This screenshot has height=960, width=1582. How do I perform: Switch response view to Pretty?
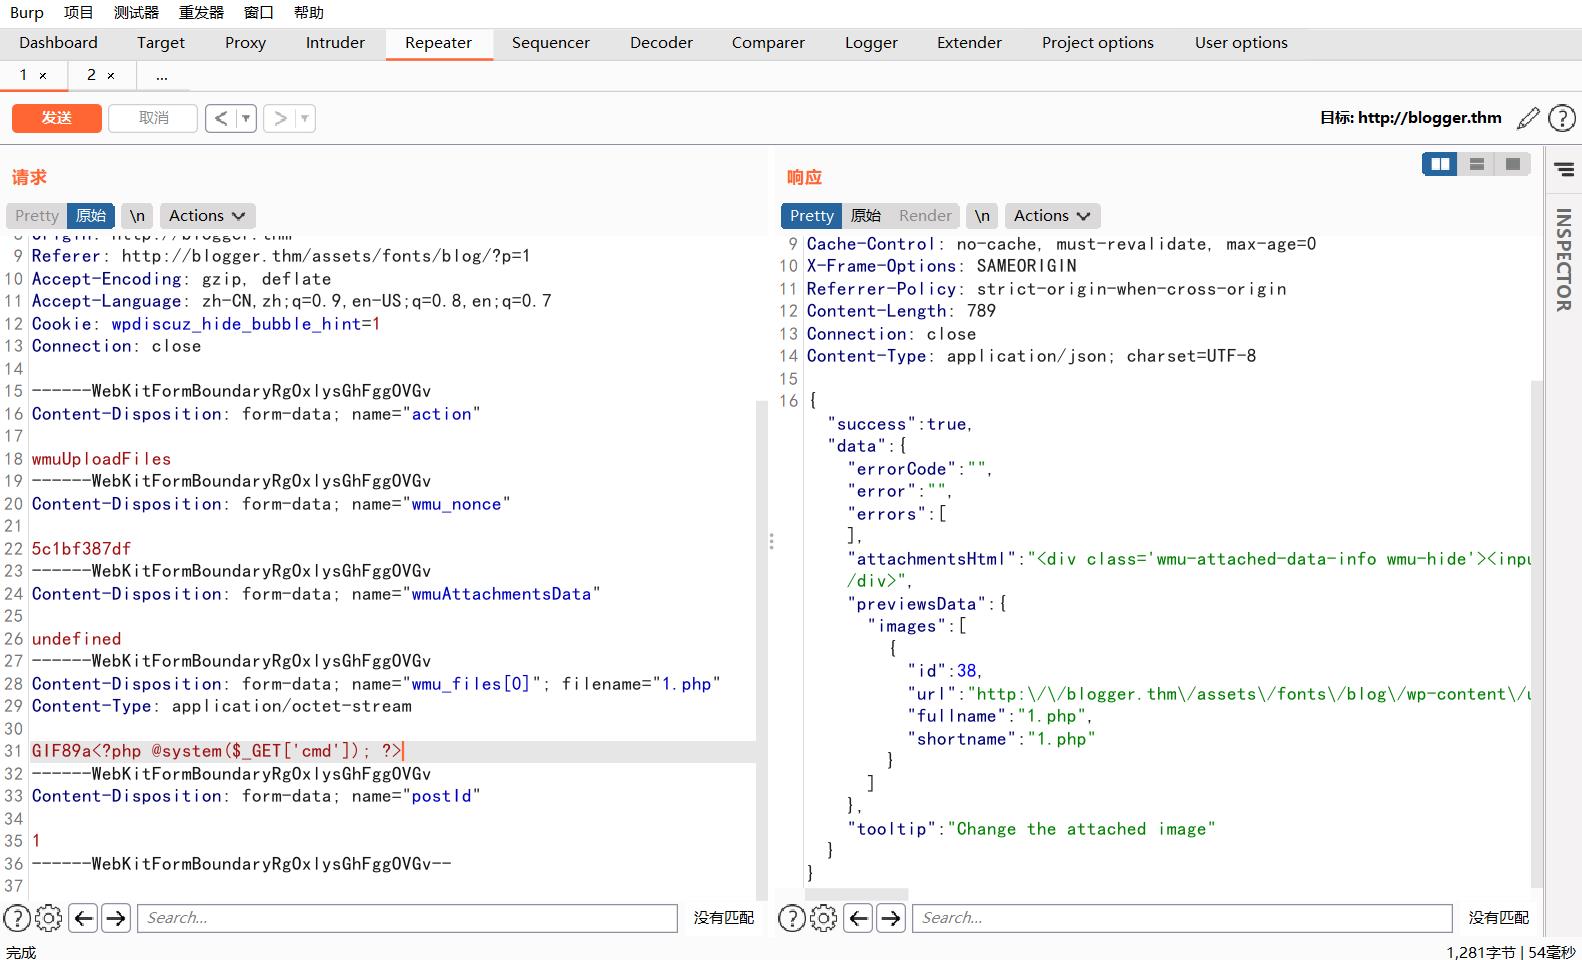click(811, 216)
